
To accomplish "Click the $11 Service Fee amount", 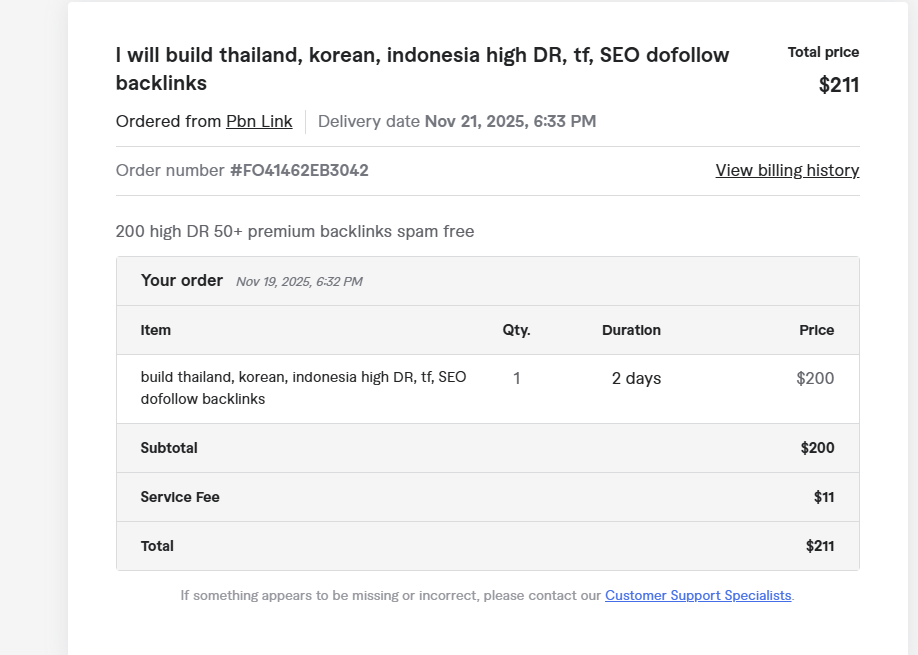I will (824, 497).
